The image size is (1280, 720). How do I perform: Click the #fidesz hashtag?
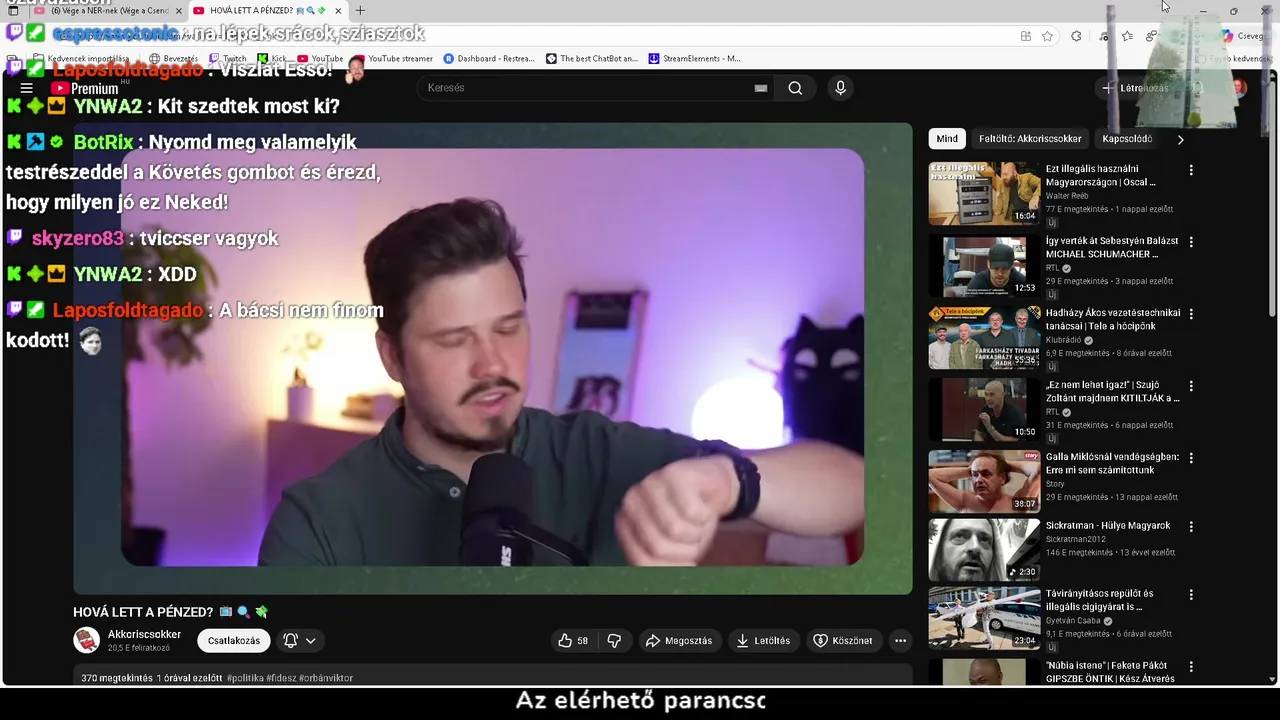[281, 678]
